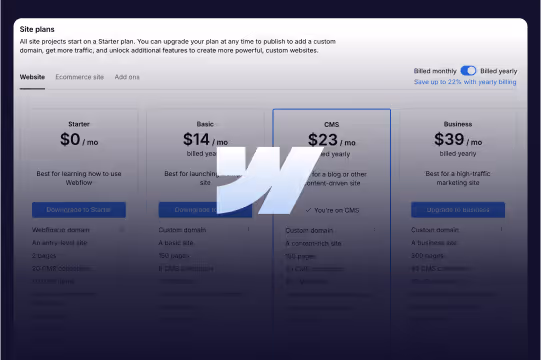Click the Basic $14 price
541x360 pixels.
tap(205, 139)
